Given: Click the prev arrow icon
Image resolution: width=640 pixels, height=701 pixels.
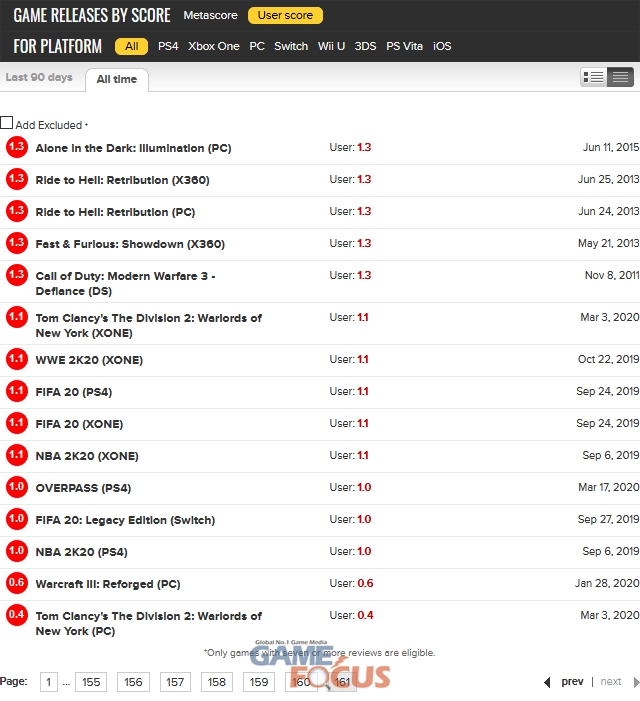Looking at the screenshot, I should (547, 682).
